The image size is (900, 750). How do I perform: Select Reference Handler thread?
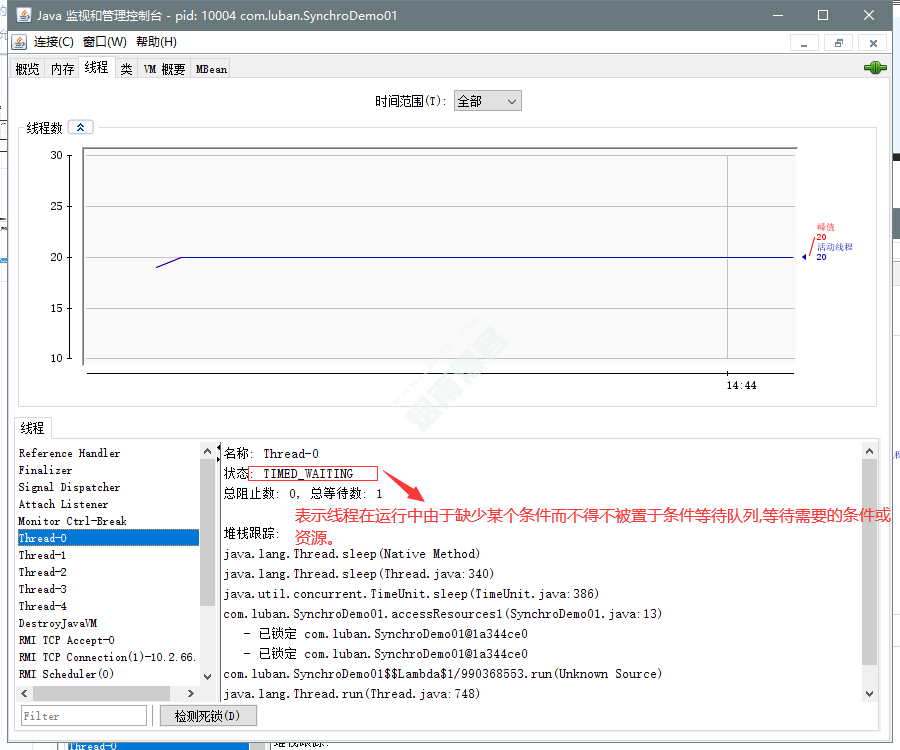tap(69, 453)
